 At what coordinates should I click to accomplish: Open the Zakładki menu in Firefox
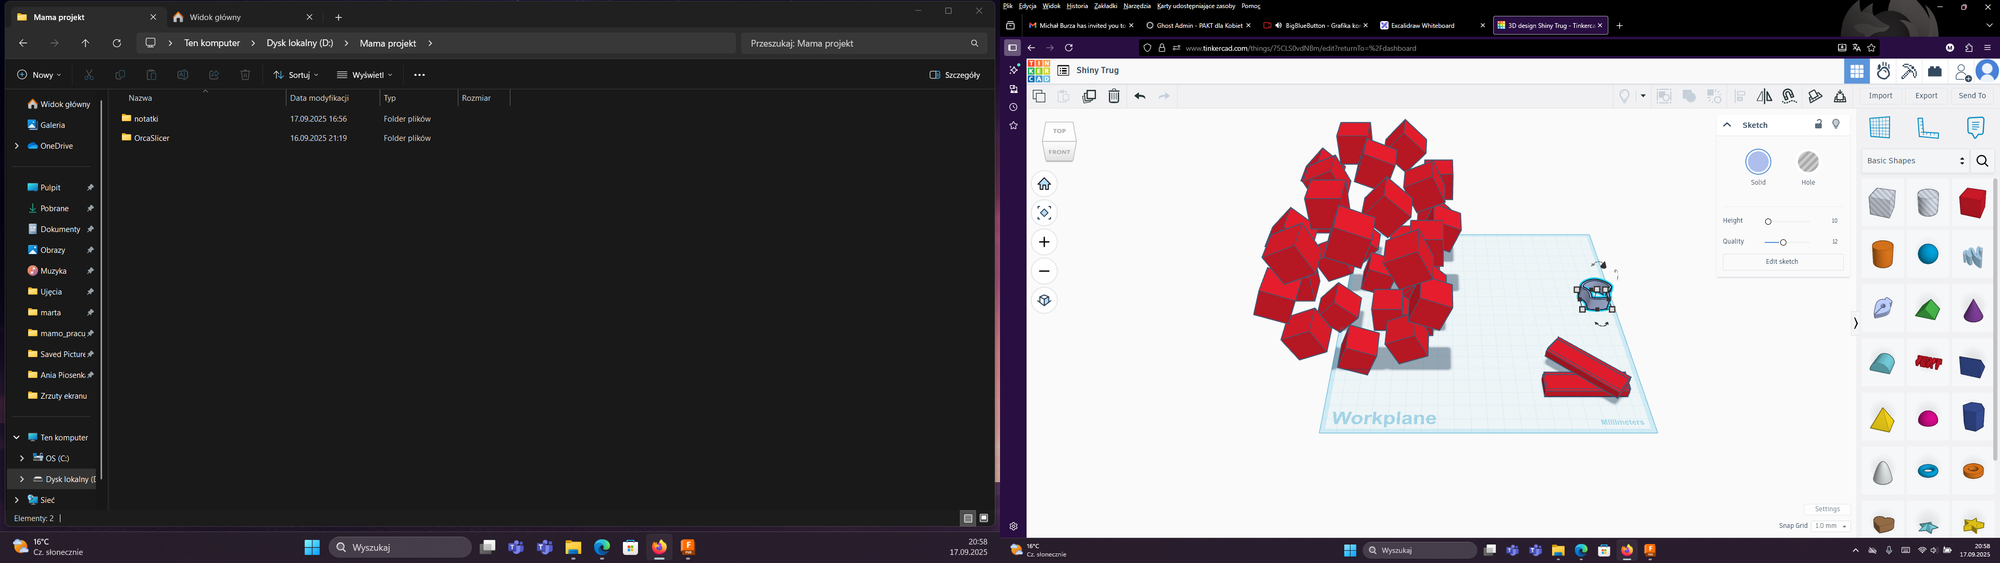(x=1105, y=6)
